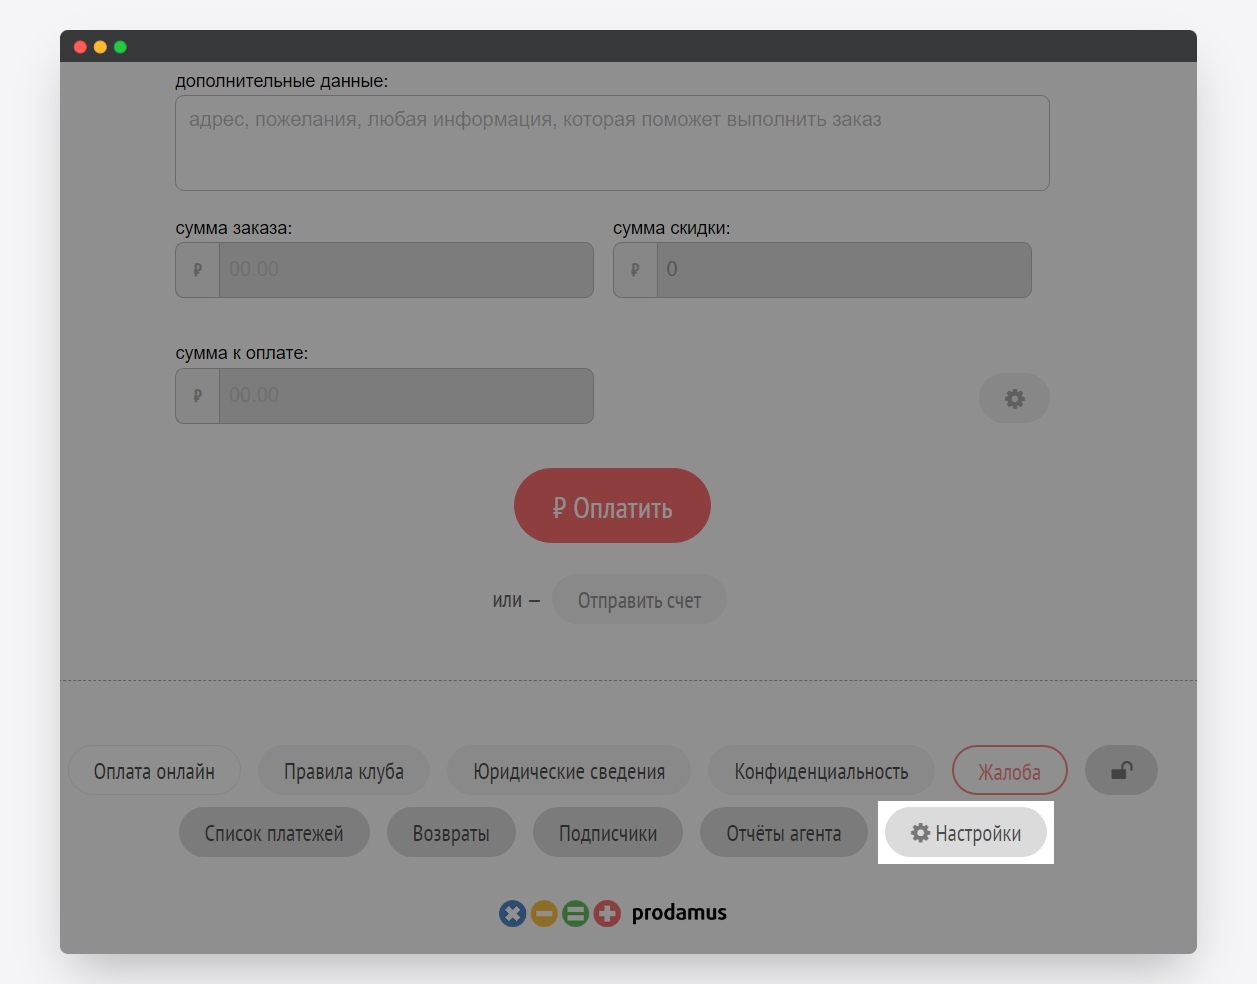The width and height of the screenshot is (1257, 984).
Task: Click the Отправить счет button
Action: 639,600
